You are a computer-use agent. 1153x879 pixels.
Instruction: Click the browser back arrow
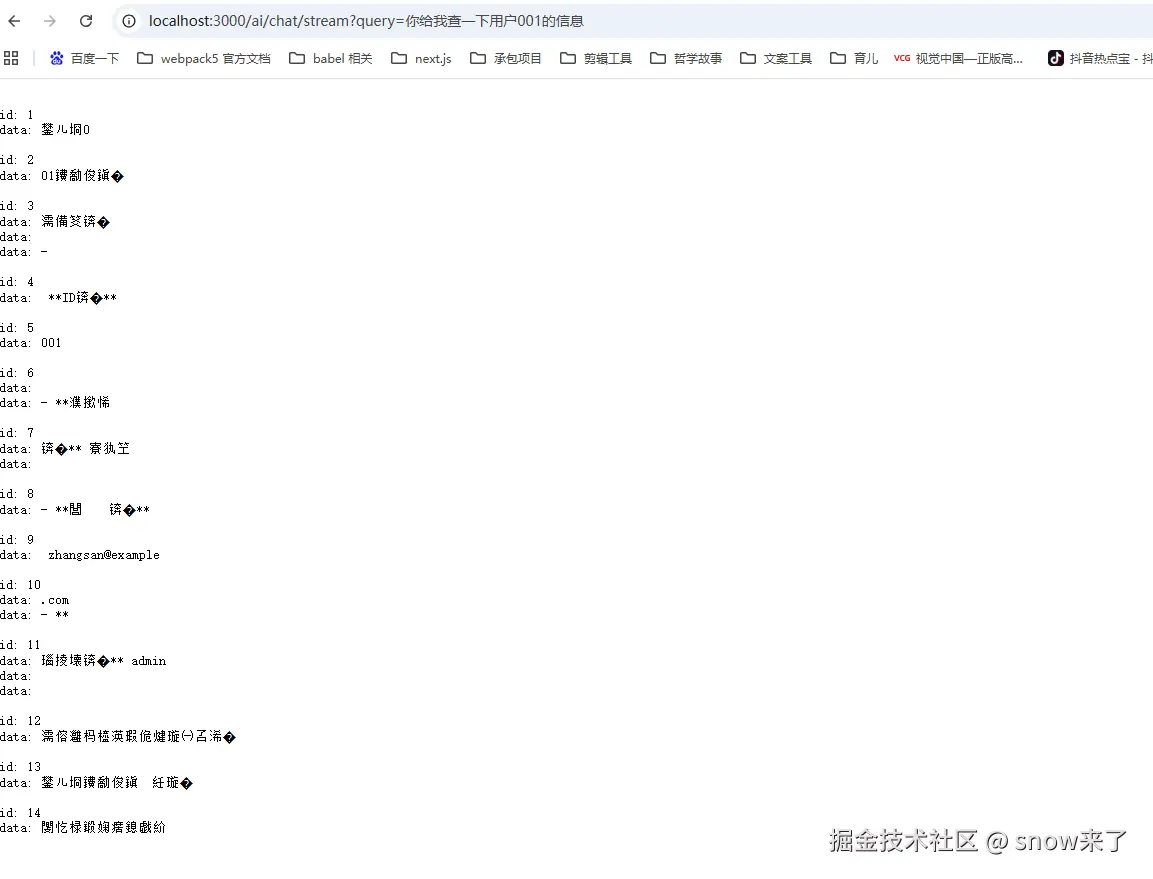point(14,21)
